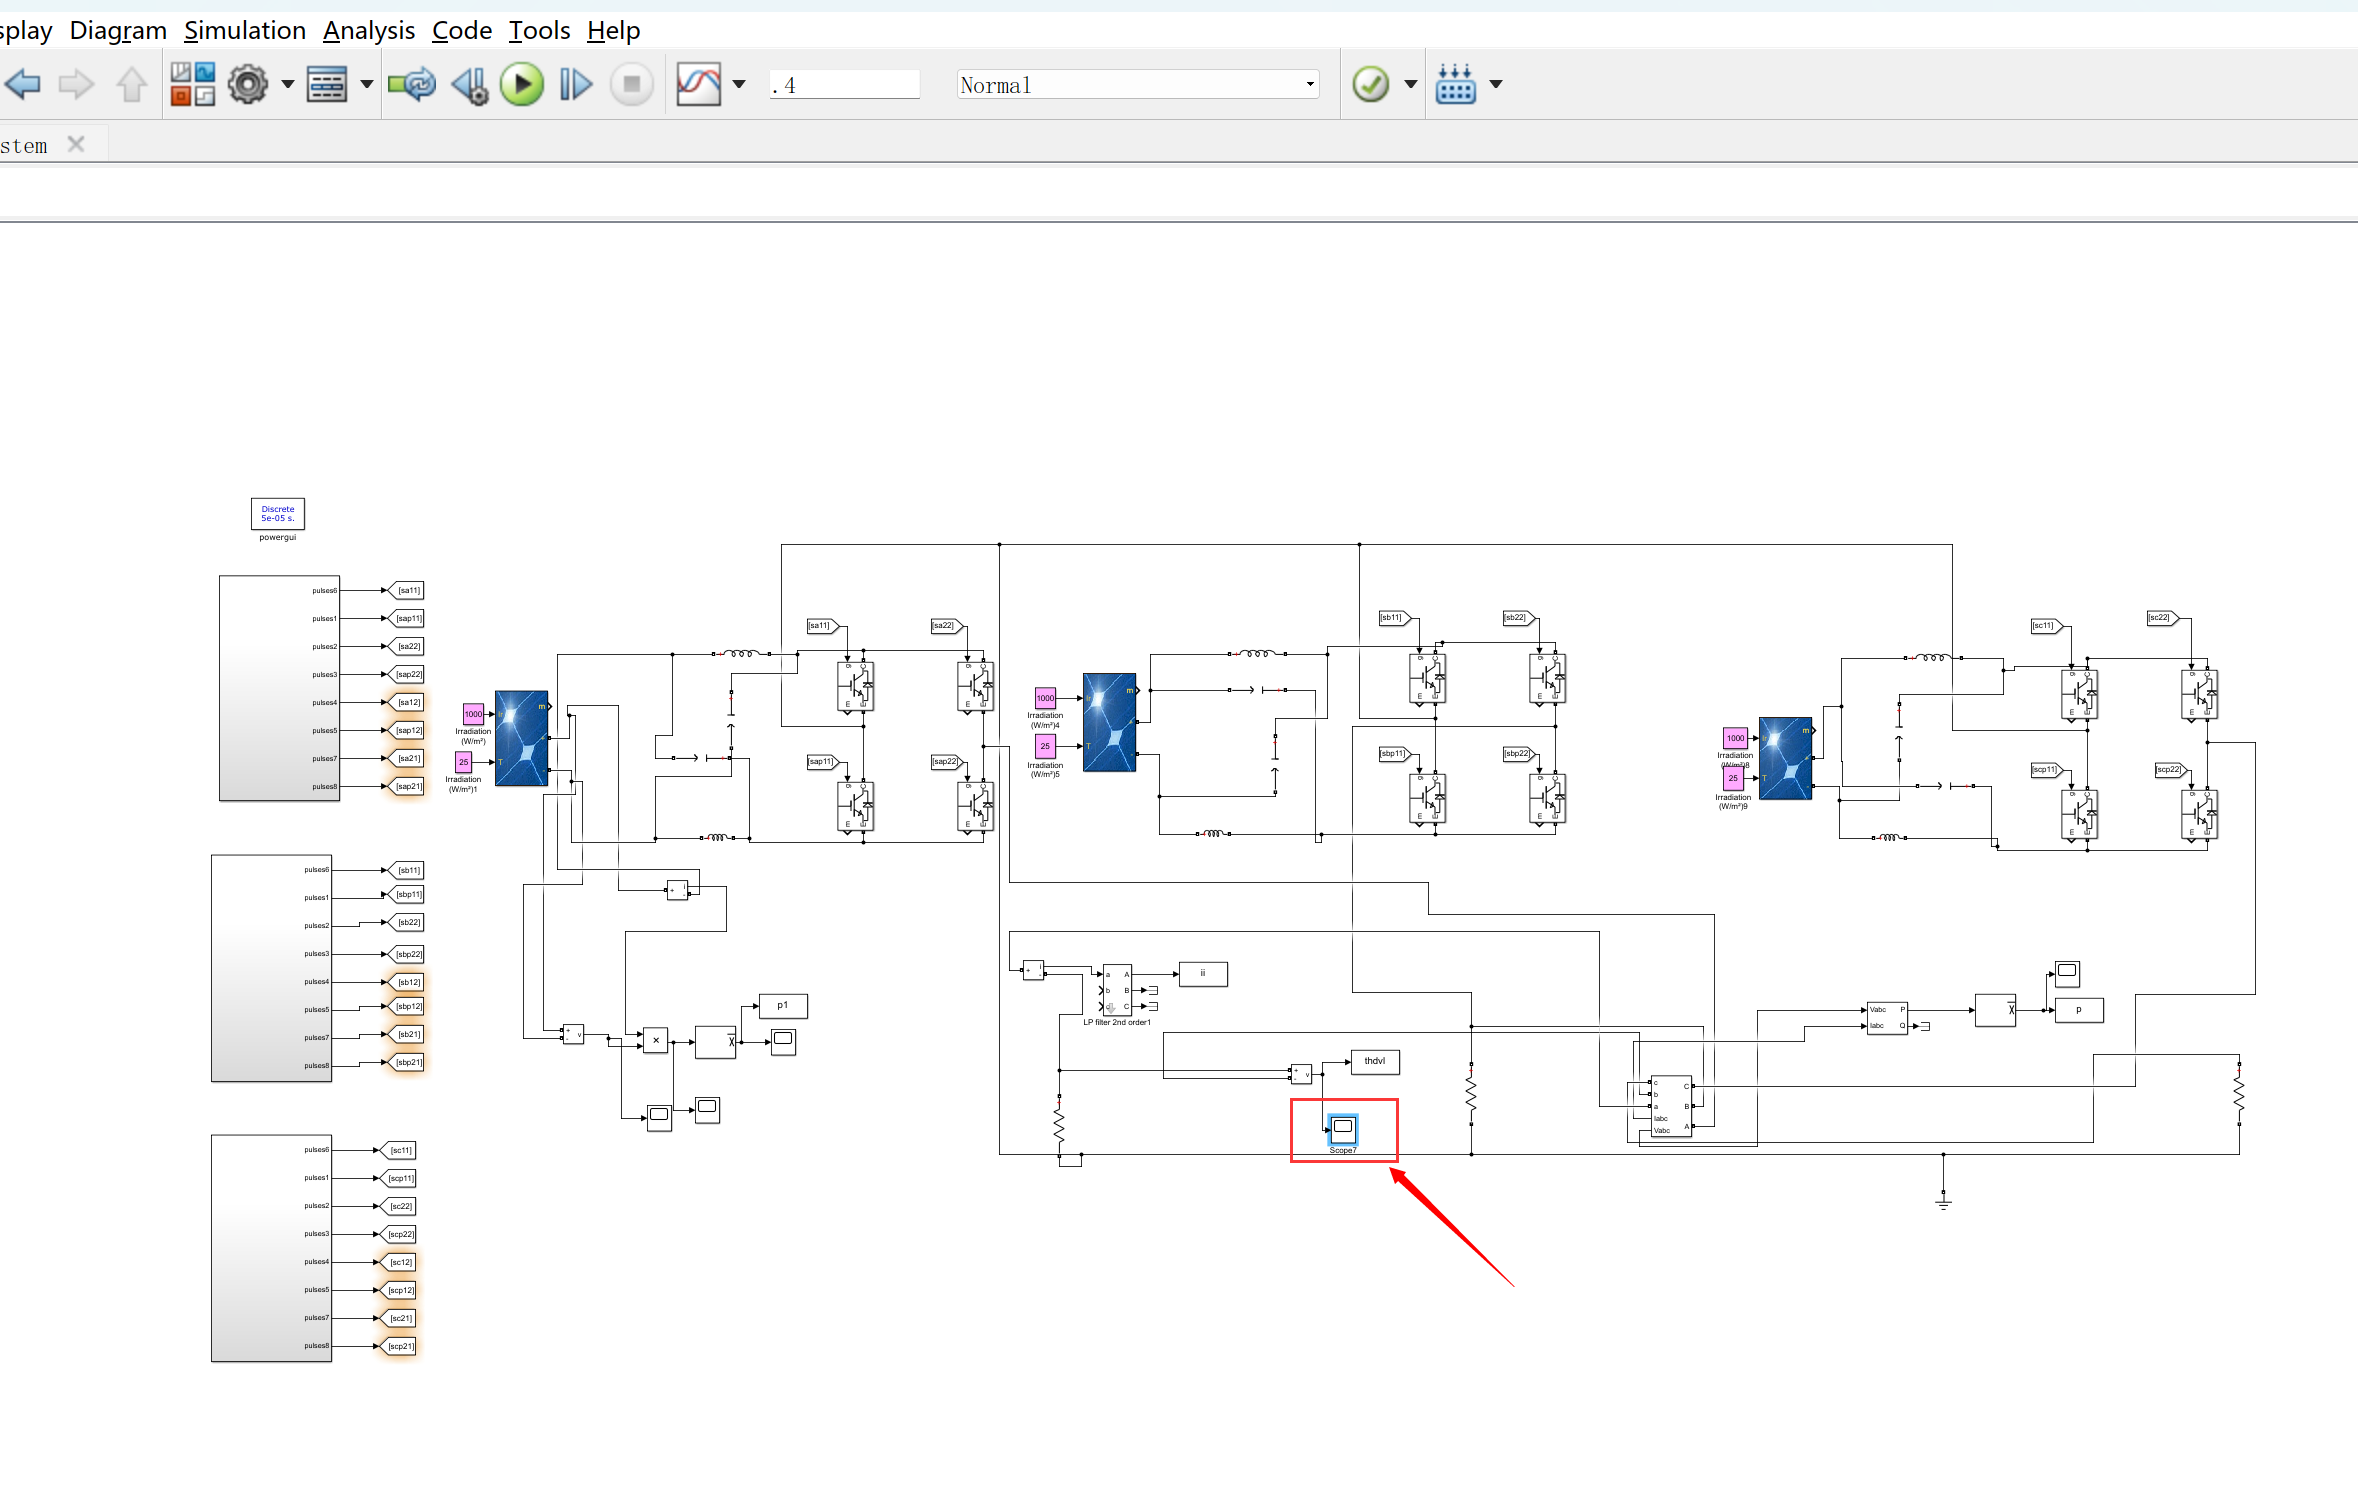Go up to the parent model

click(x=131, y=84)
